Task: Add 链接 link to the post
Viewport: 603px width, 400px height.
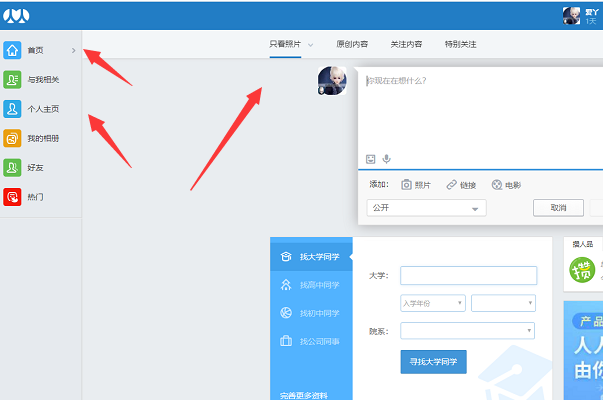Action: pos(461,185)
